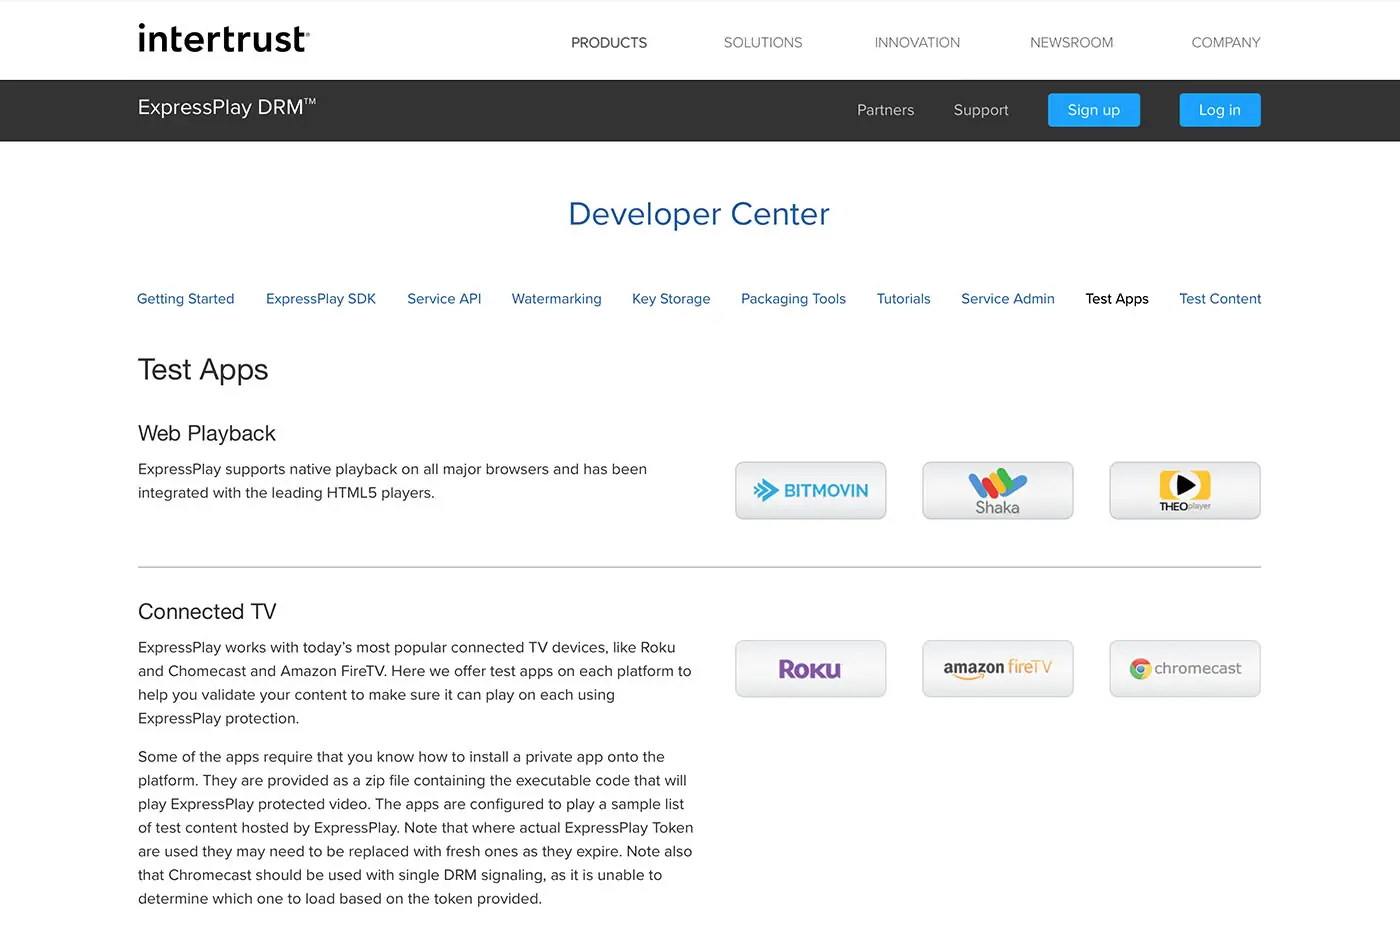Click the Test Apps page heading
Viewport: 1400px width, 934px height.
pyautogui.click(x=203, y=370)
